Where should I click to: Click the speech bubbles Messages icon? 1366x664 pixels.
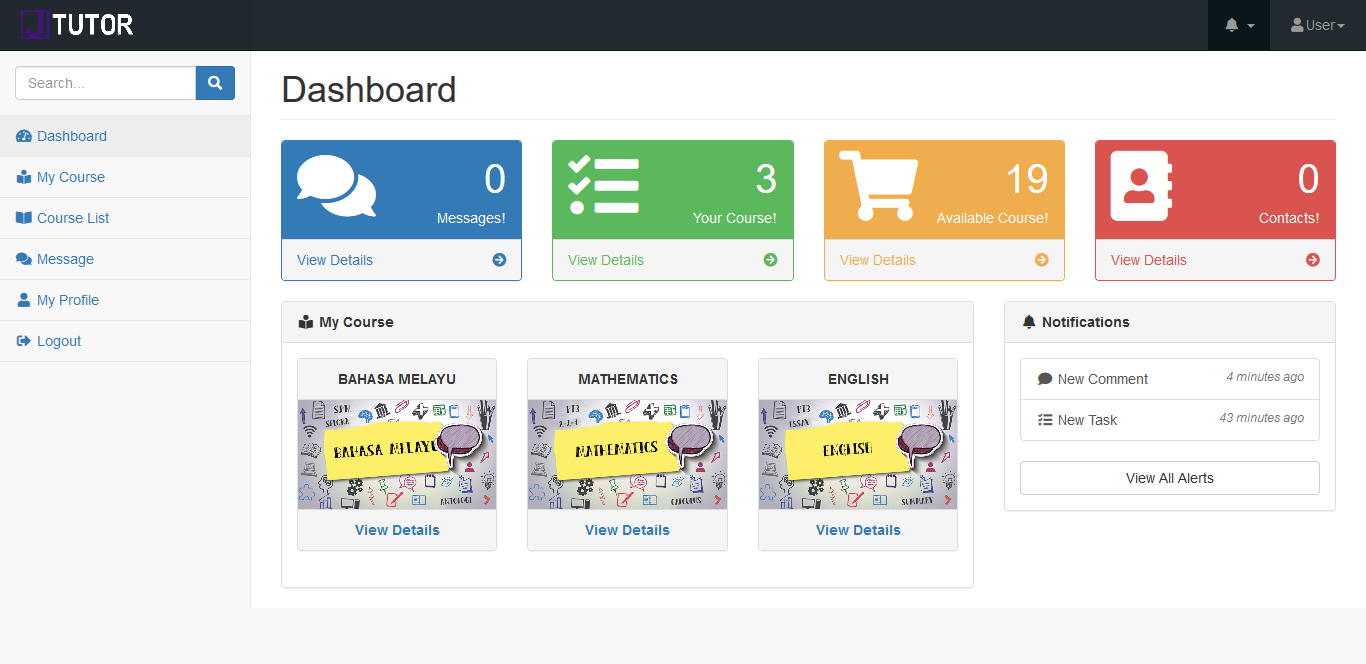tap(336, 186)
